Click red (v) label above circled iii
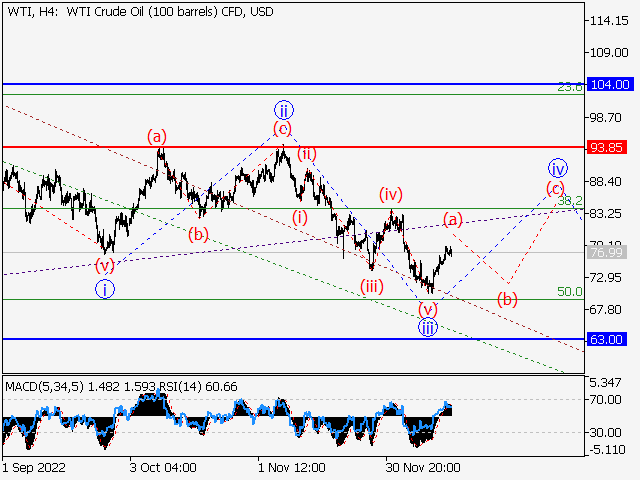Viewport: 640px width, 480px height. tap(428, 309)
